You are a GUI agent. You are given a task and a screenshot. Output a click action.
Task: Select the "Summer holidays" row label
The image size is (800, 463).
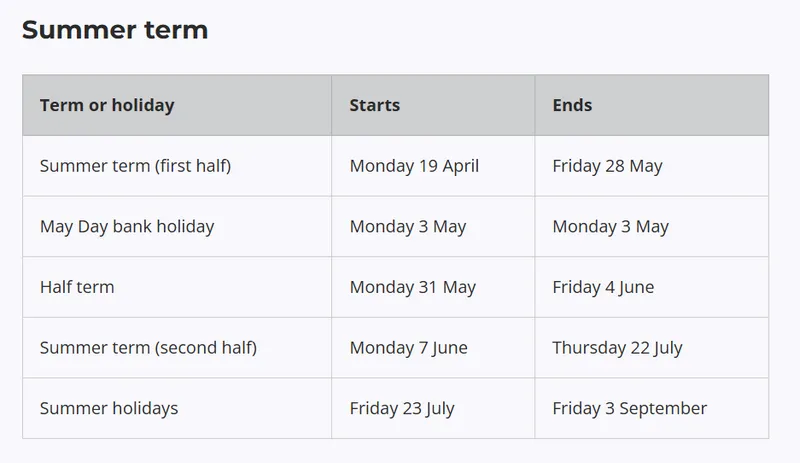pyautogui.click(x=109, y=408)
